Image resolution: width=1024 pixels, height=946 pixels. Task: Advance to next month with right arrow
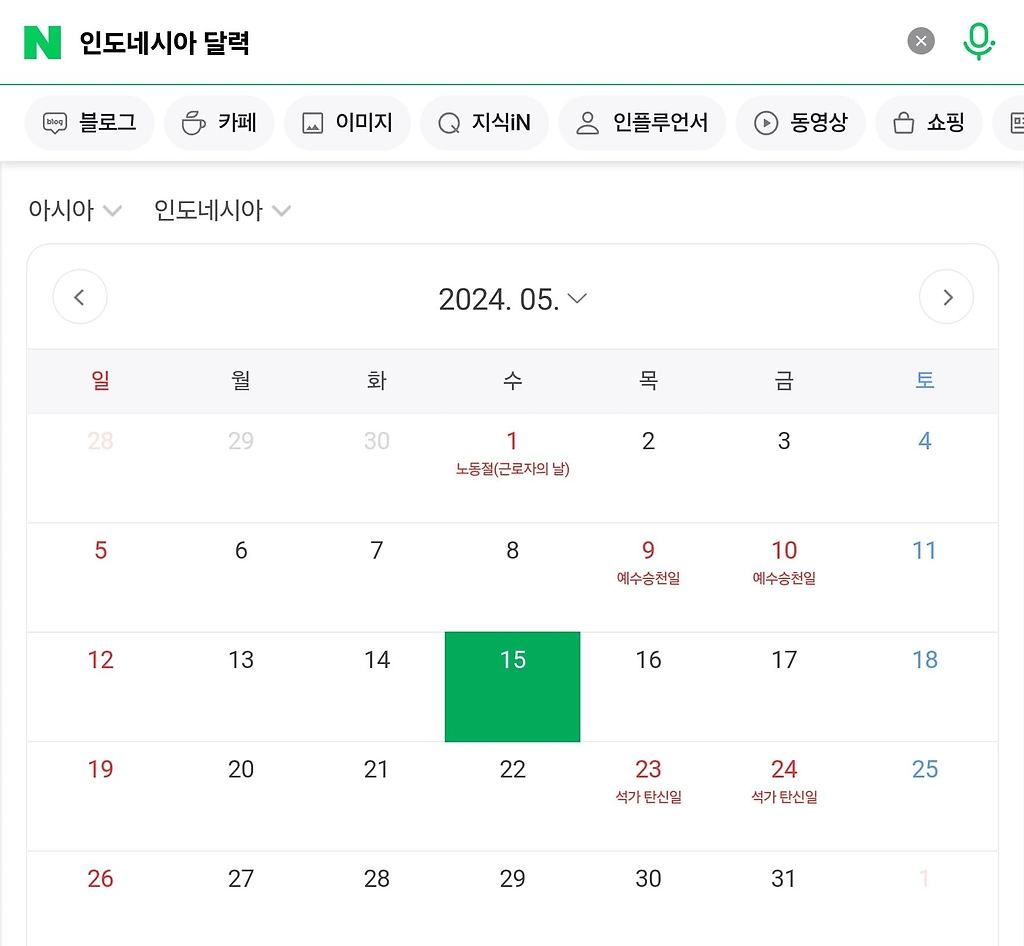[946, 297]
